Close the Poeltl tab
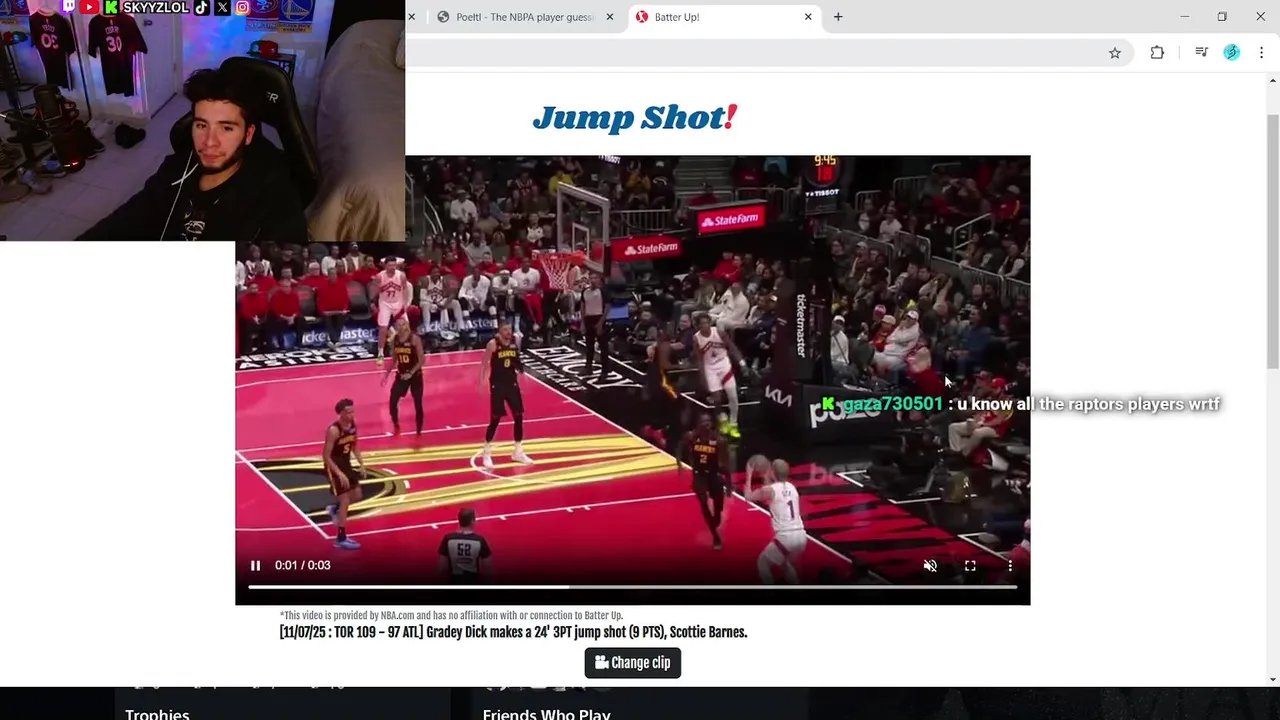1280x720 pixels. 610,17
